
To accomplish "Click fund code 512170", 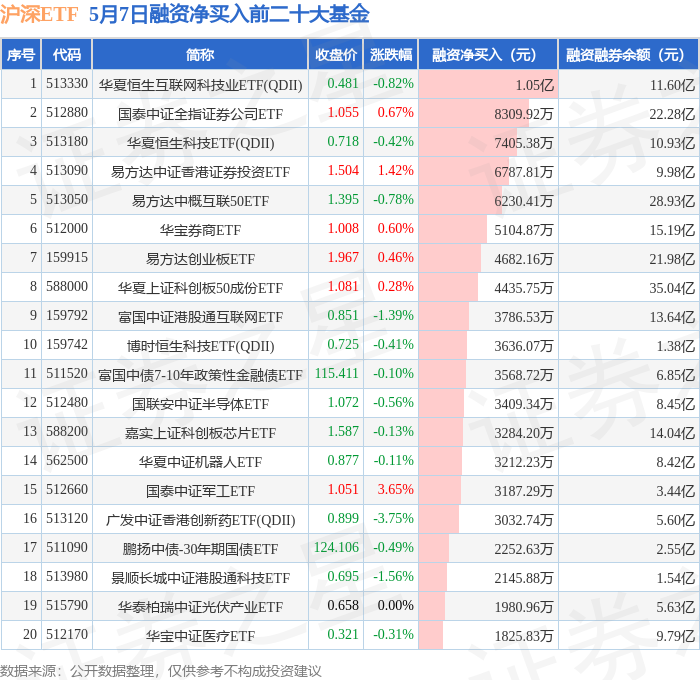I will tap(67, 635).
